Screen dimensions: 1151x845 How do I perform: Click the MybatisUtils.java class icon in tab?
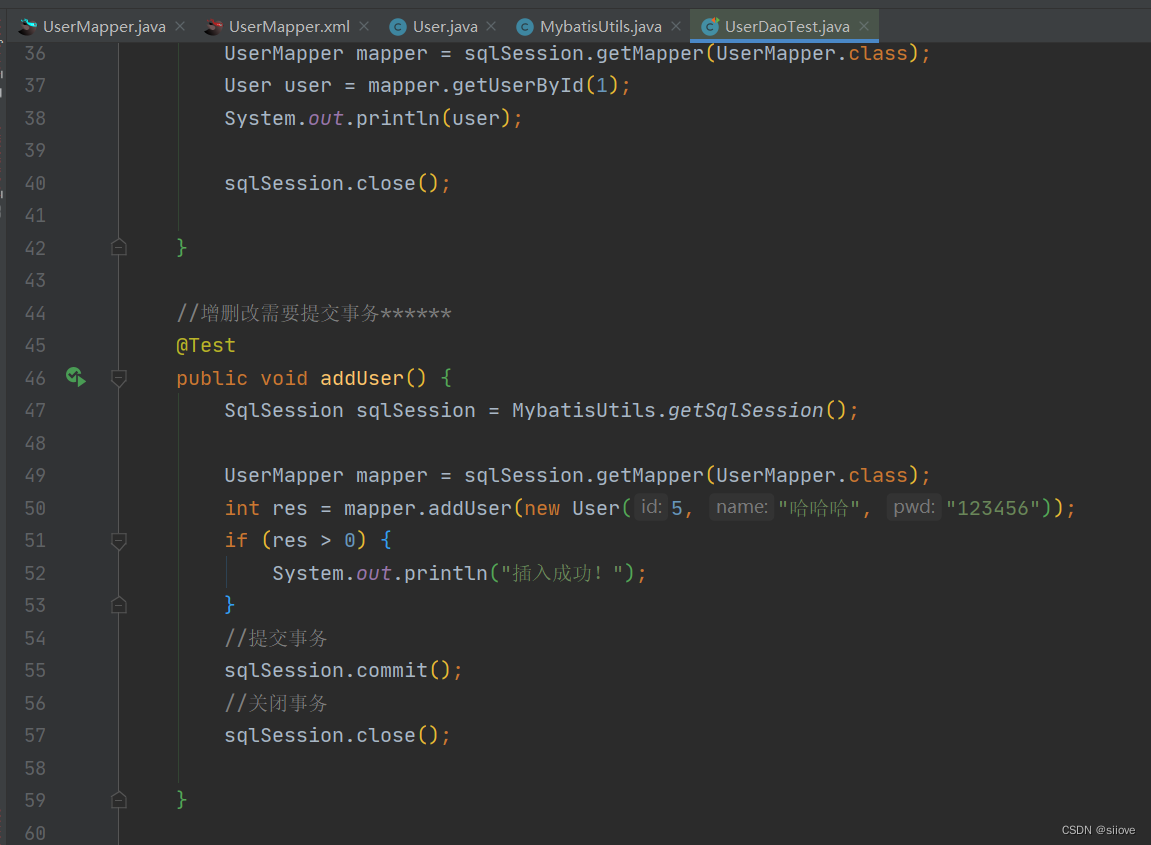[x=525, y=27]
